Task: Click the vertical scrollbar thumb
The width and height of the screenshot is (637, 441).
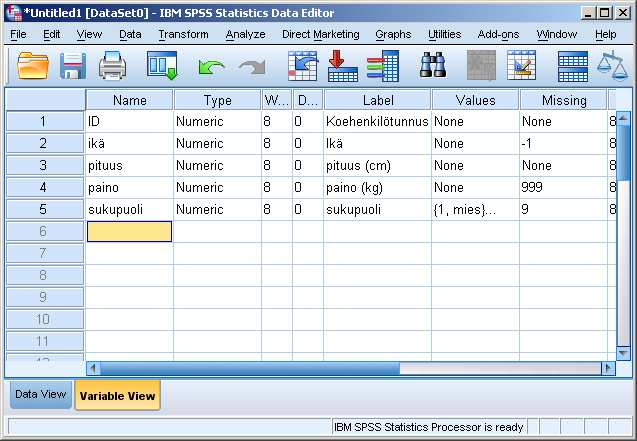Action: click(x=623, y=153)
